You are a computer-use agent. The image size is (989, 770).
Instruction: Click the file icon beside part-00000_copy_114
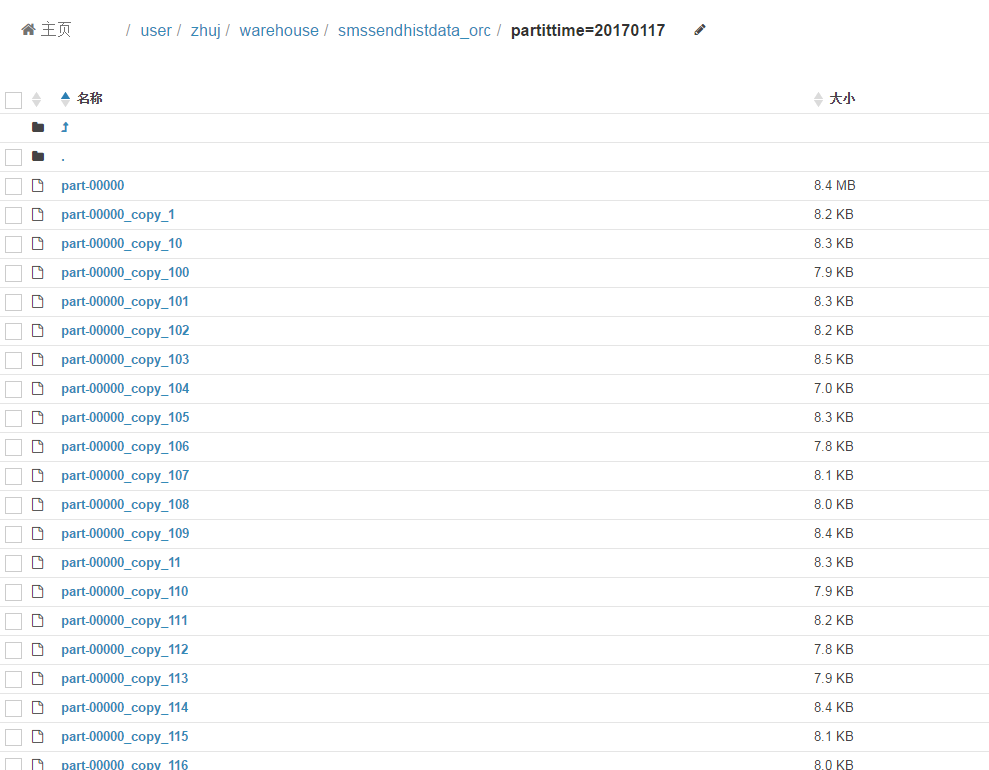pos(38,708)
